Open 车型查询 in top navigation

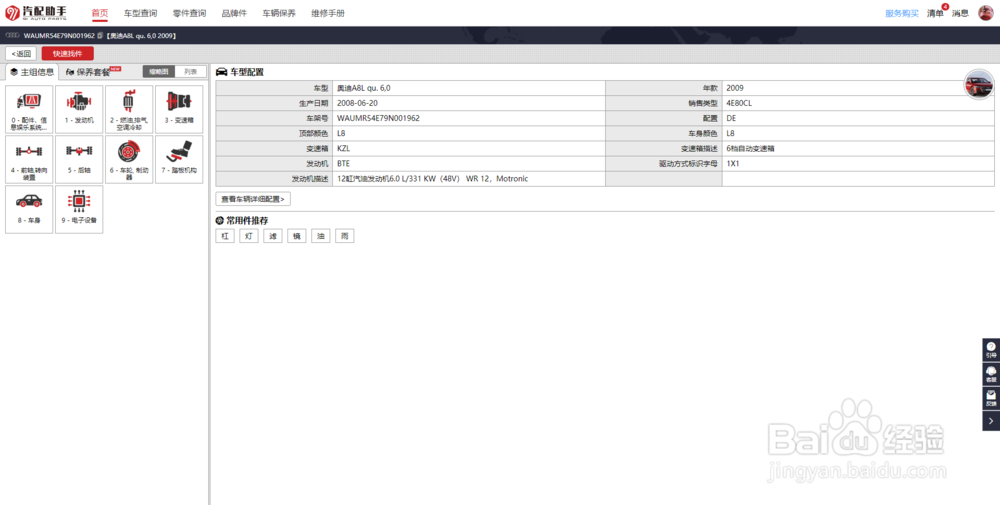click(x=140, y=13)
